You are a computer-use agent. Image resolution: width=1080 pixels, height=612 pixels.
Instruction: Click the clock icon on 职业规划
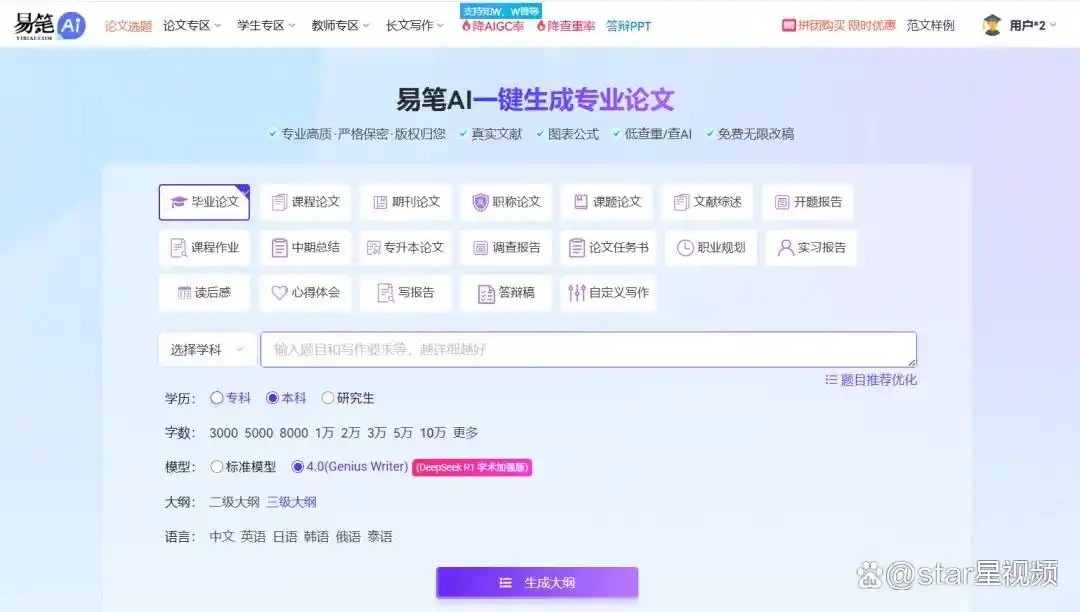click(684, 248)
